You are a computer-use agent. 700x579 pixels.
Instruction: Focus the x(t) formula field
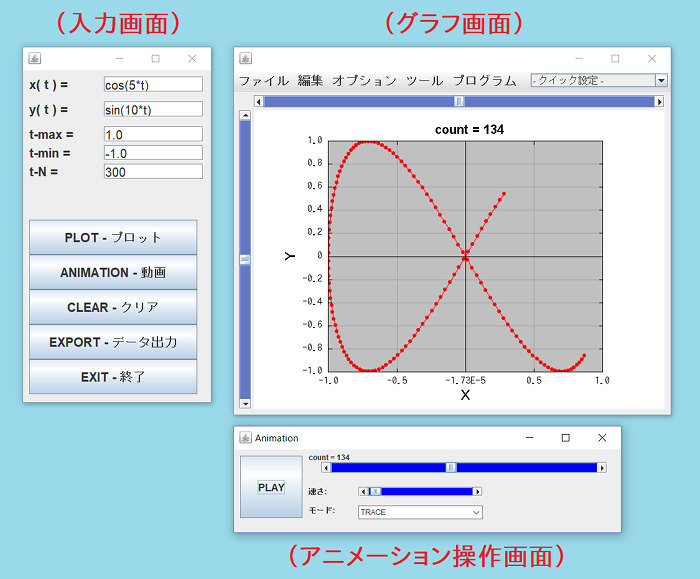[x=153, y=84]
